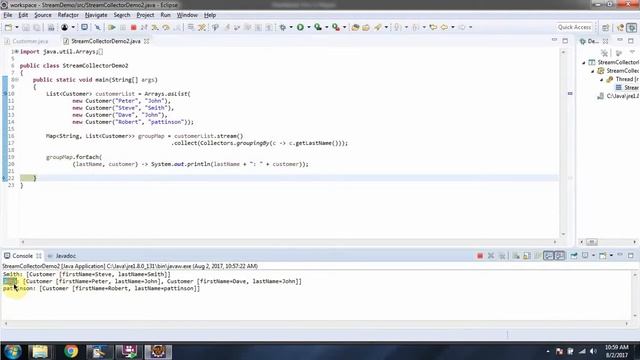Click the Windows Start button
Image resolution: width=640 pixels, height=360 pixels.
(x=12, y=351)
